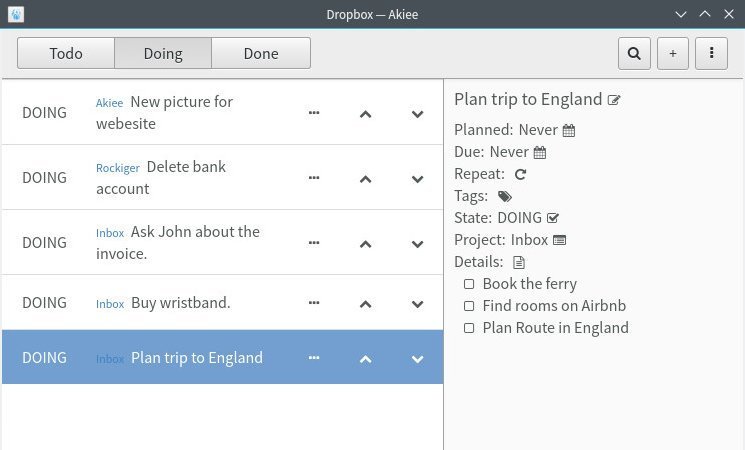The height and width of the screenshot is (450, 745).
Task: Click the Inbox label beside Buy wristband
Action: click(110, 304)
